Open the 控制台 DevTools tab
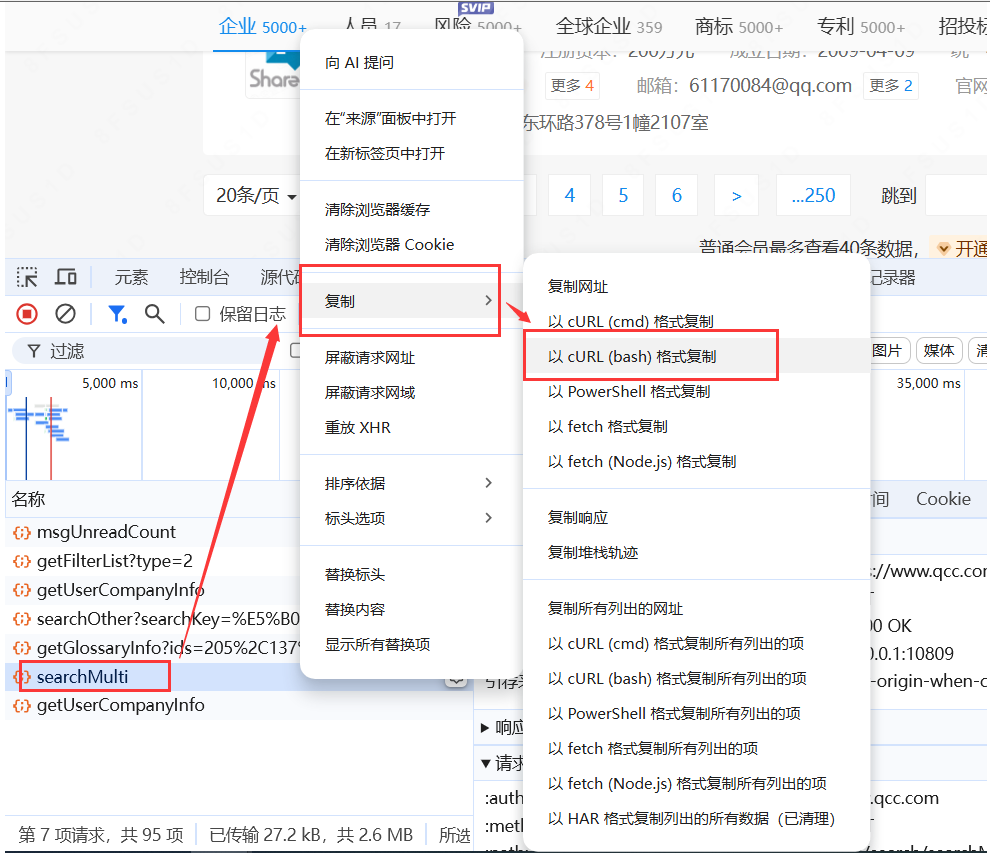The width and height of the screenshot is (990, 853). point(204,277)
